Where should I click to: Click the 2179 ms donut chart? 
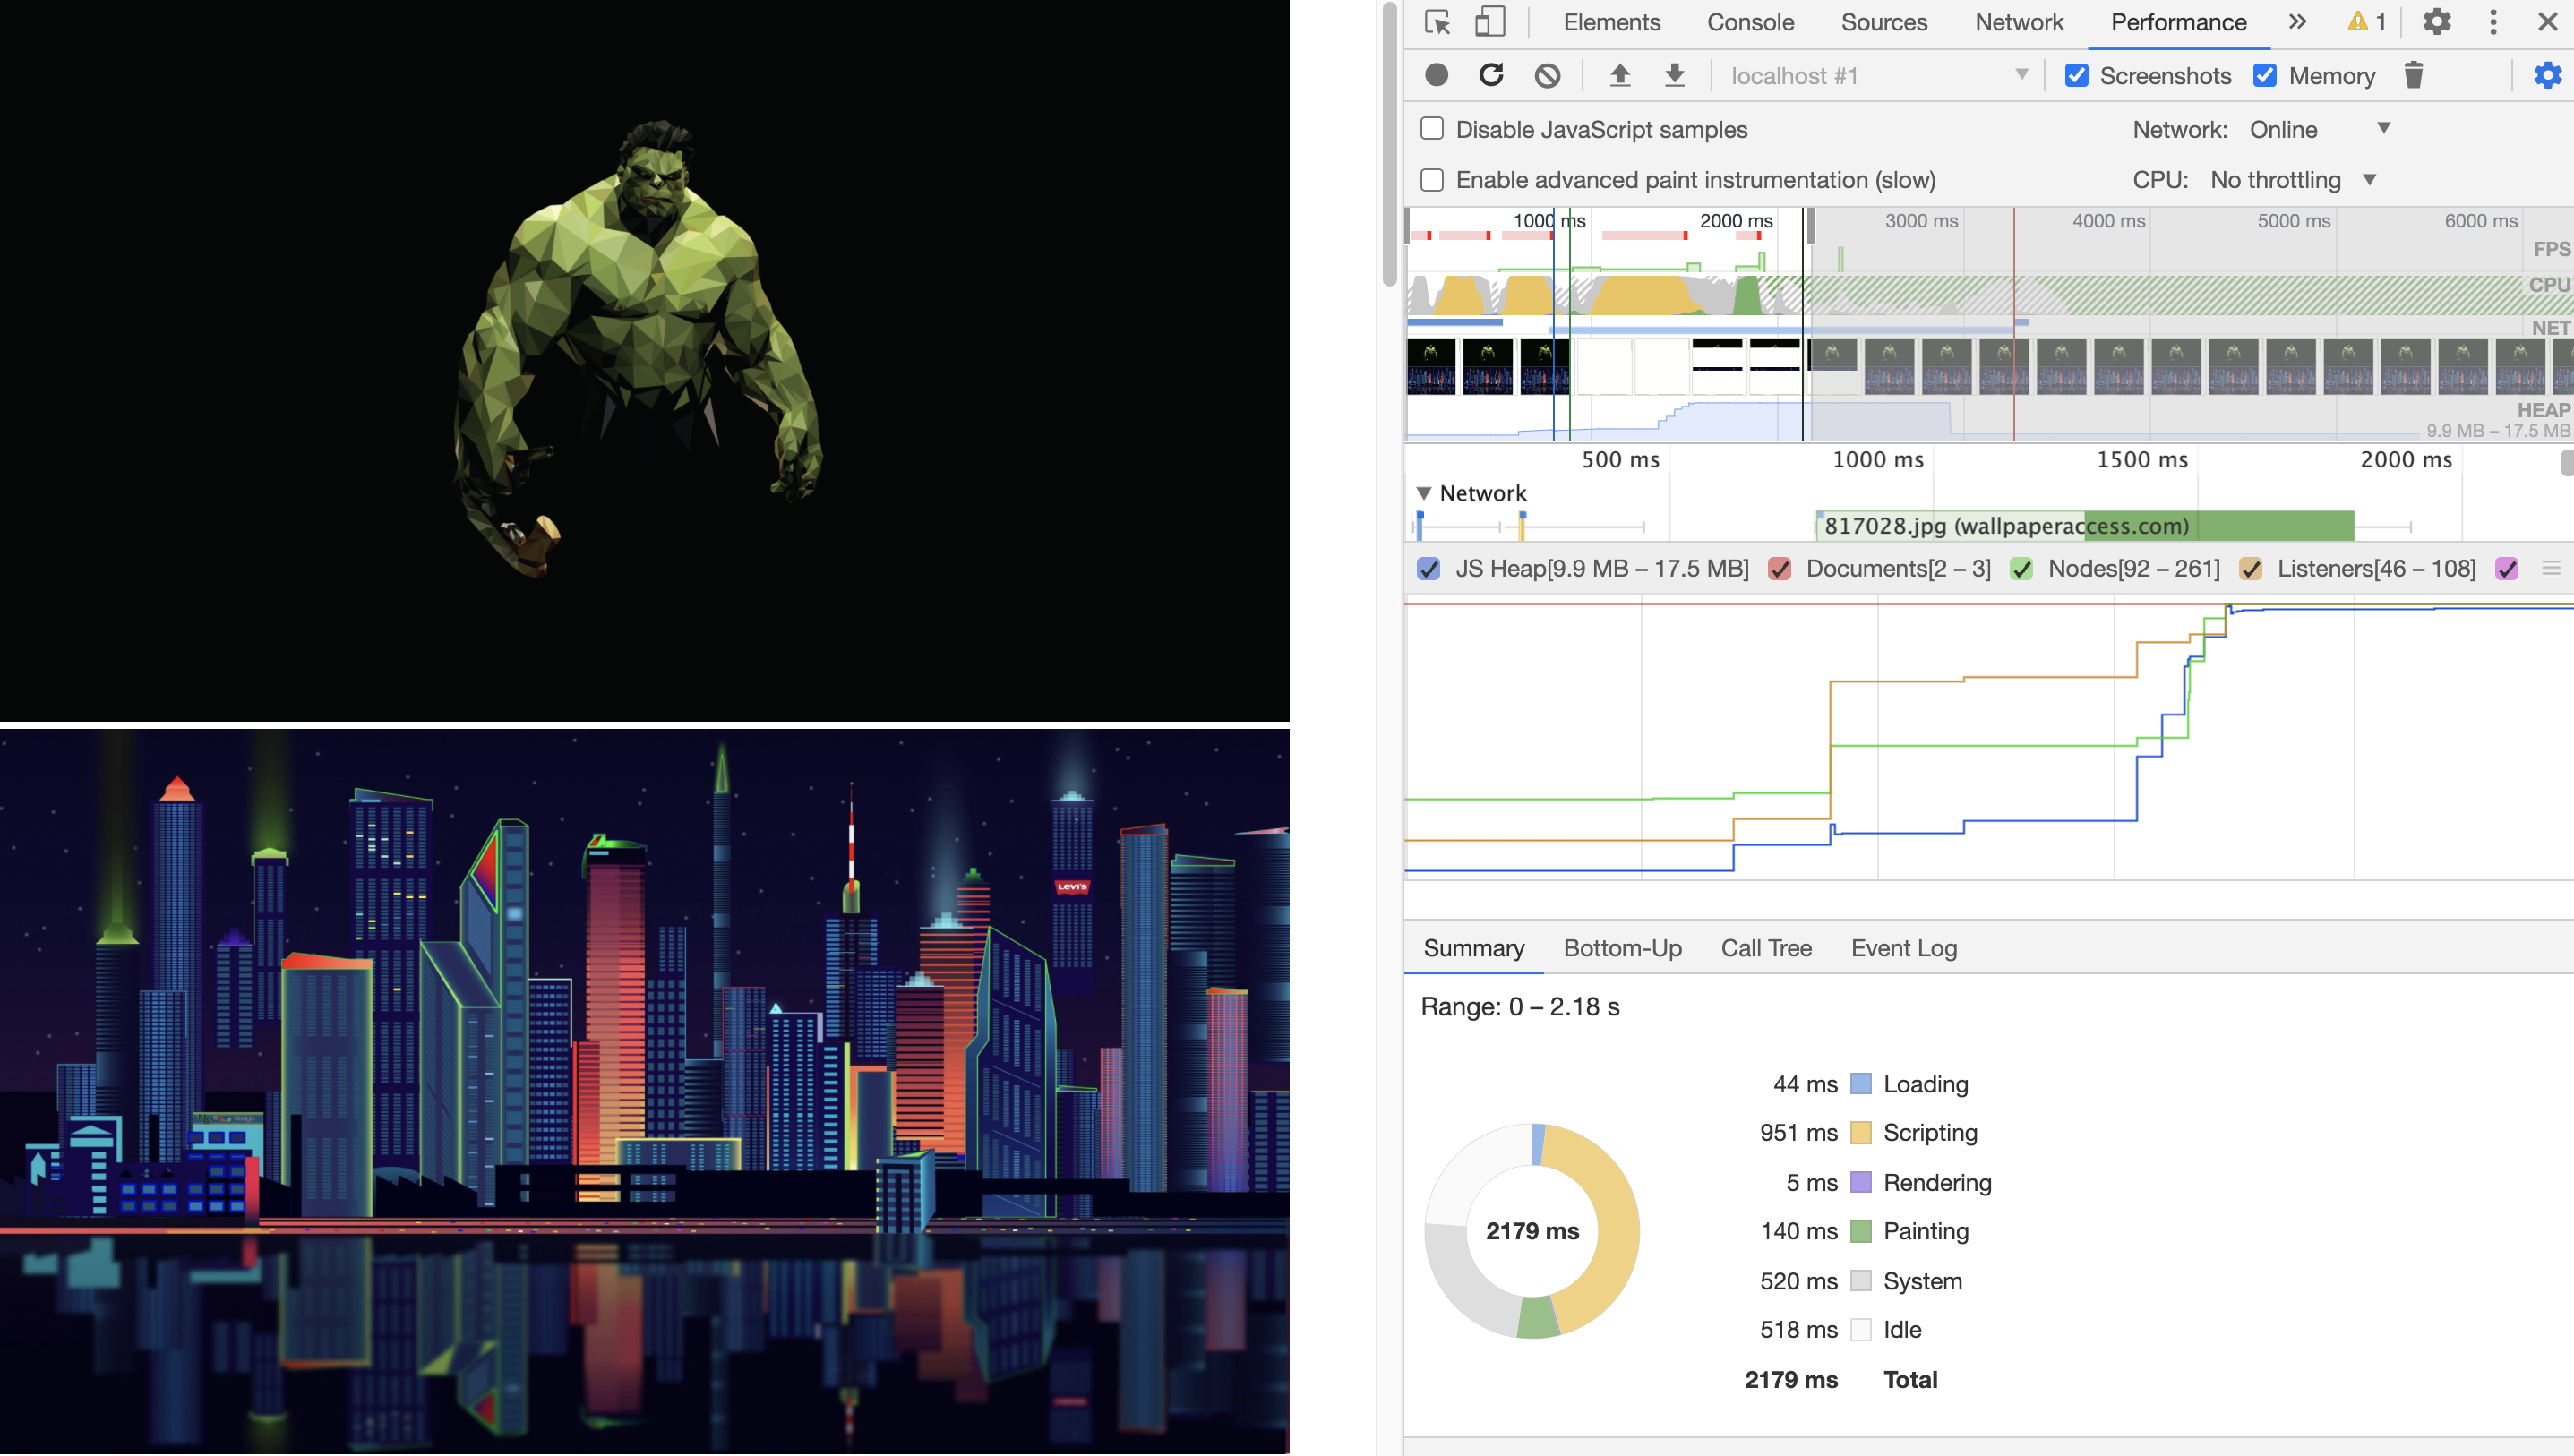(1532, 1231)
